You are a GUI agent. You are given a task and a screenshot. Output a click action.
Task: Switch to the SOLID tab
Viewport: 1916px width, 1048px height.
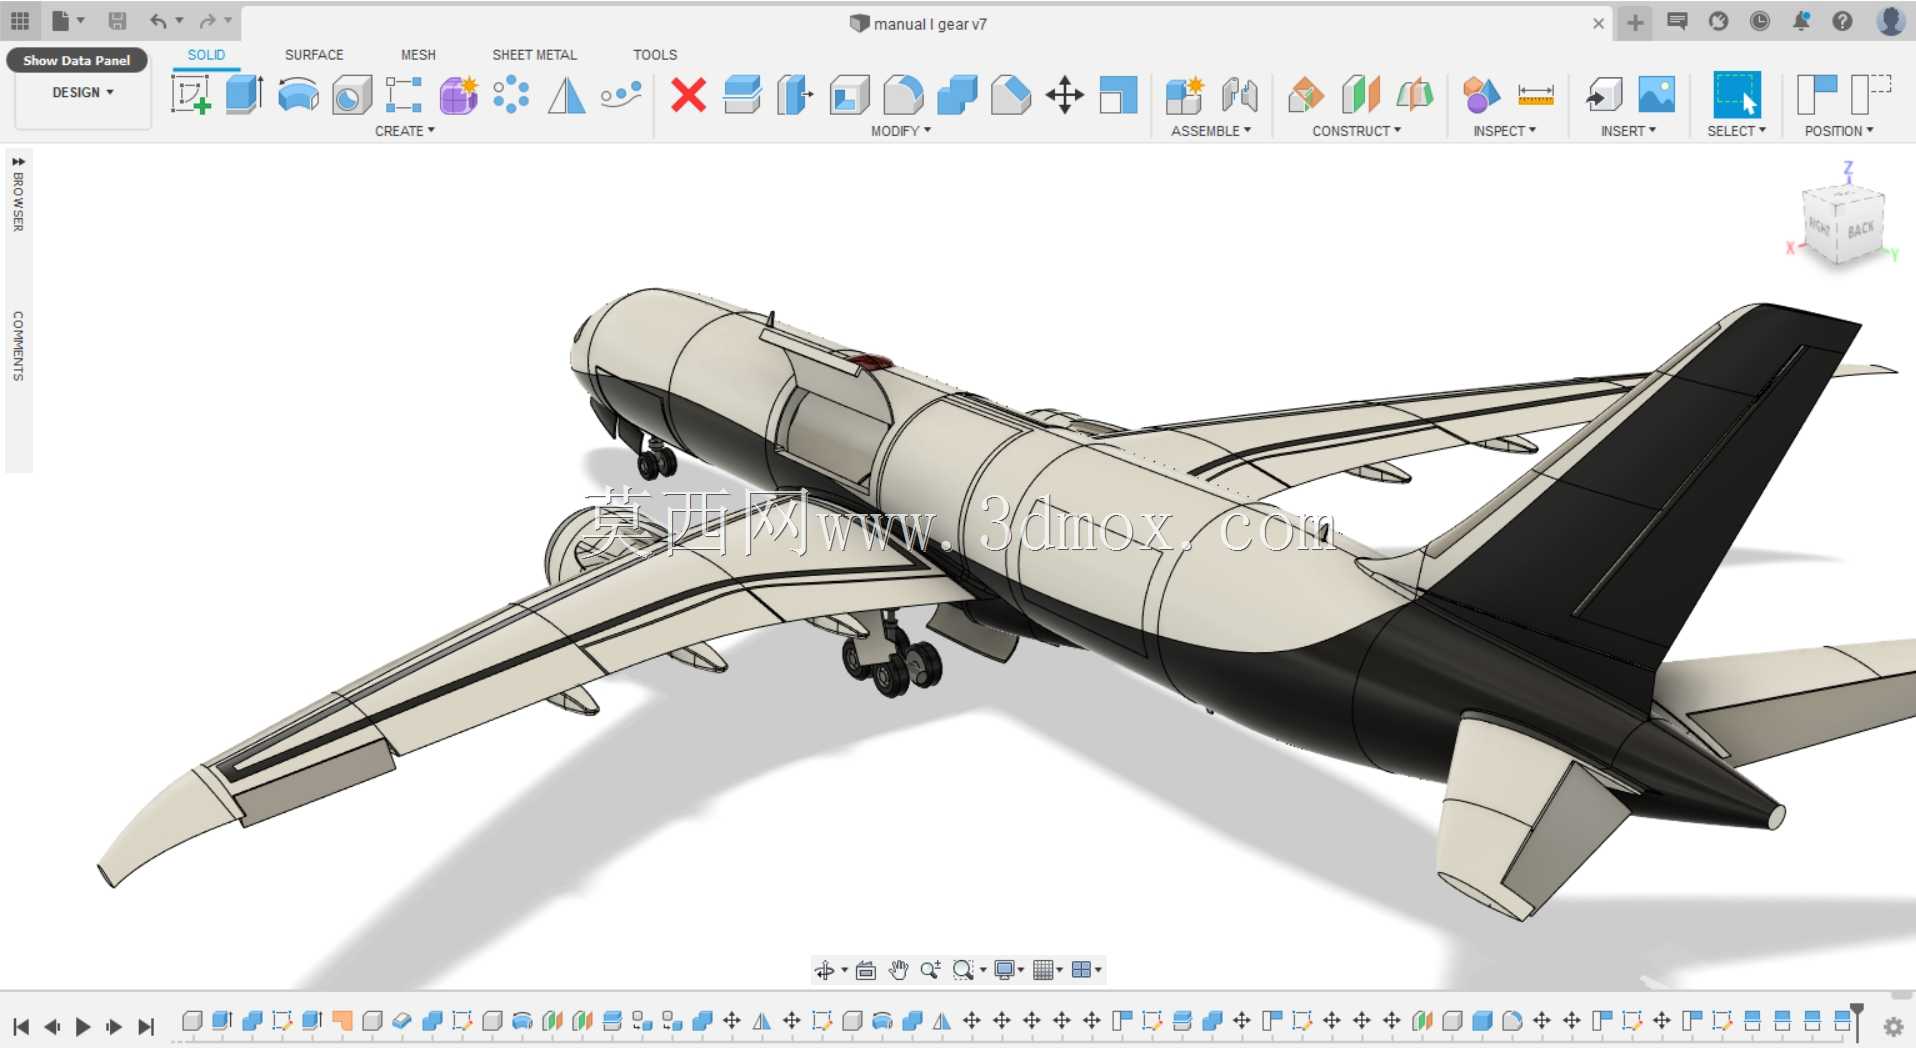coord(206,55)
